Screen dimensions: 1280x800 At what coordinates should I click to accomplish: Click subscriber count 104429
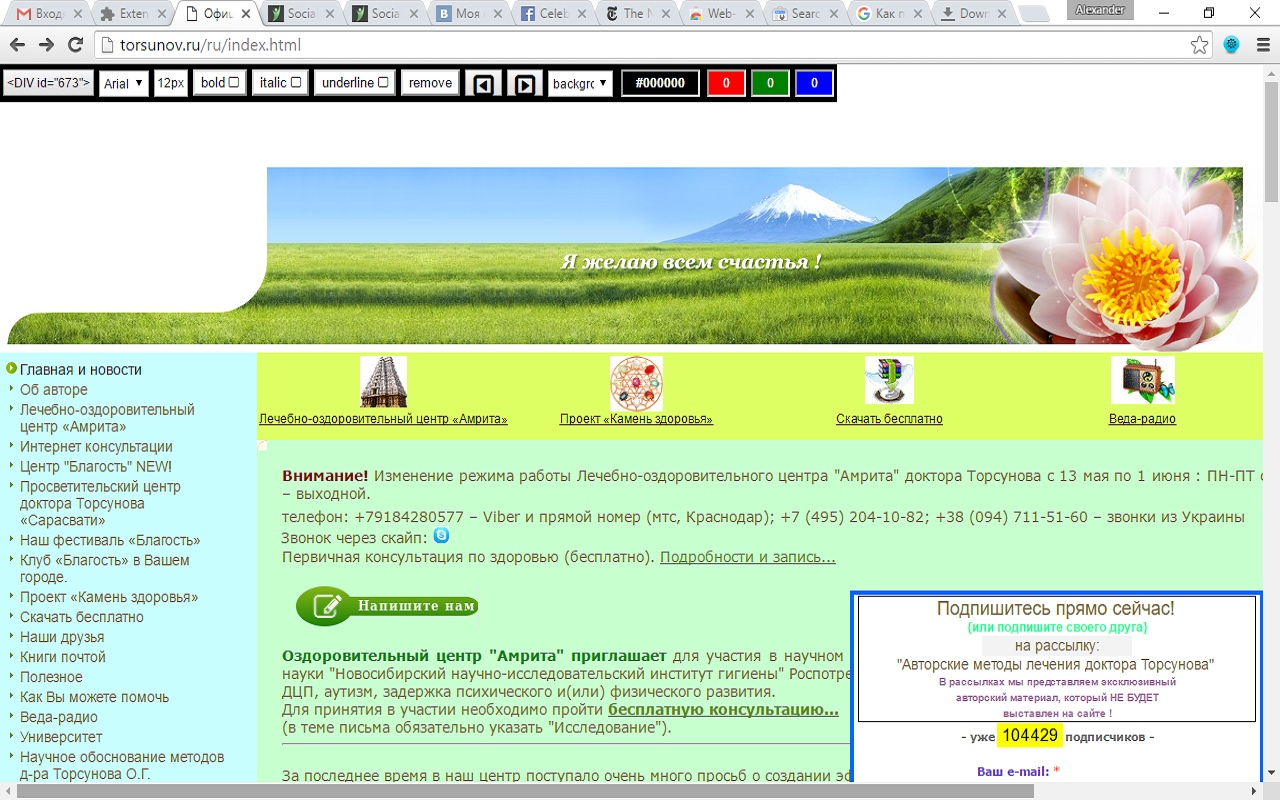click(x=1030, y=736)
